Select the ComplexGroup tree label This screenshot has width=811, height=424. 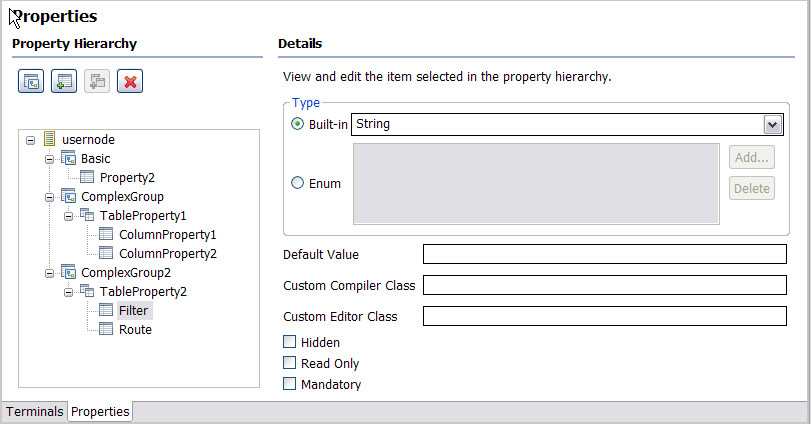(x=123, y=197)
